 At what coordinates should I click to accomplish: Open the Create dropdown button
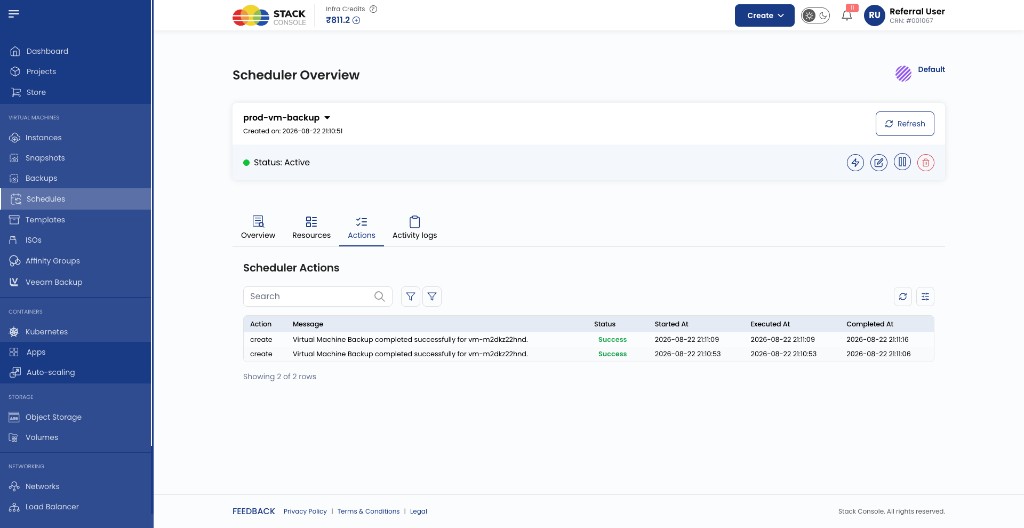pos(765,16)
